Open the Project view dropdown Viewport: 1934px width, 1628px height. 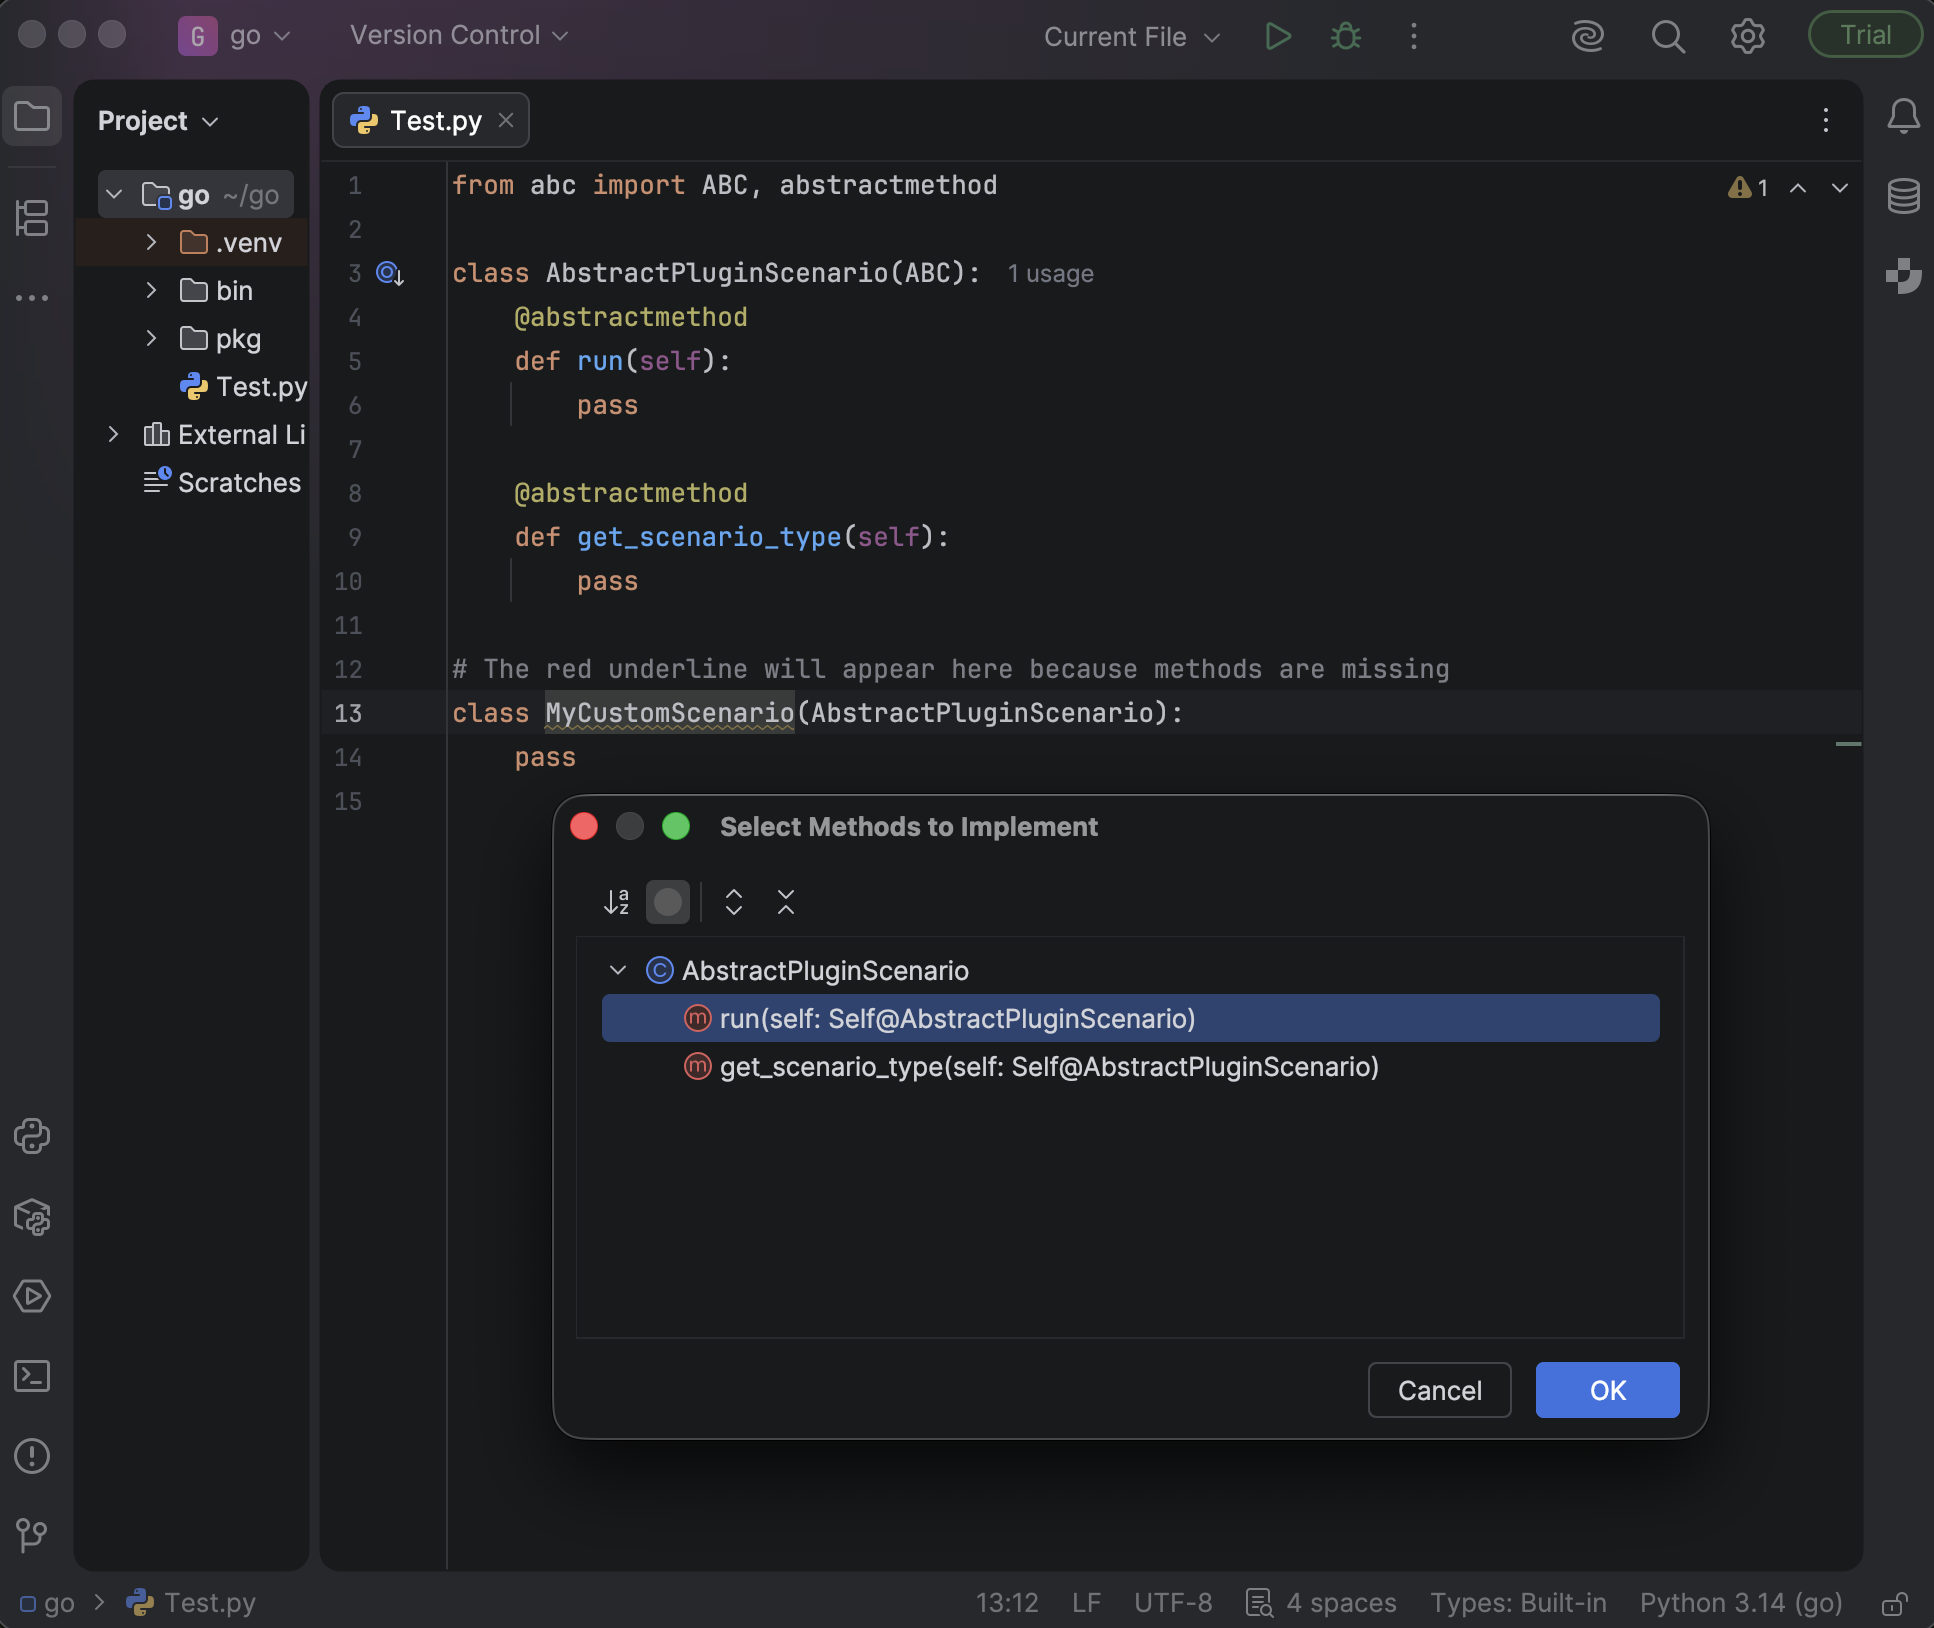click(x=158, y=121)
